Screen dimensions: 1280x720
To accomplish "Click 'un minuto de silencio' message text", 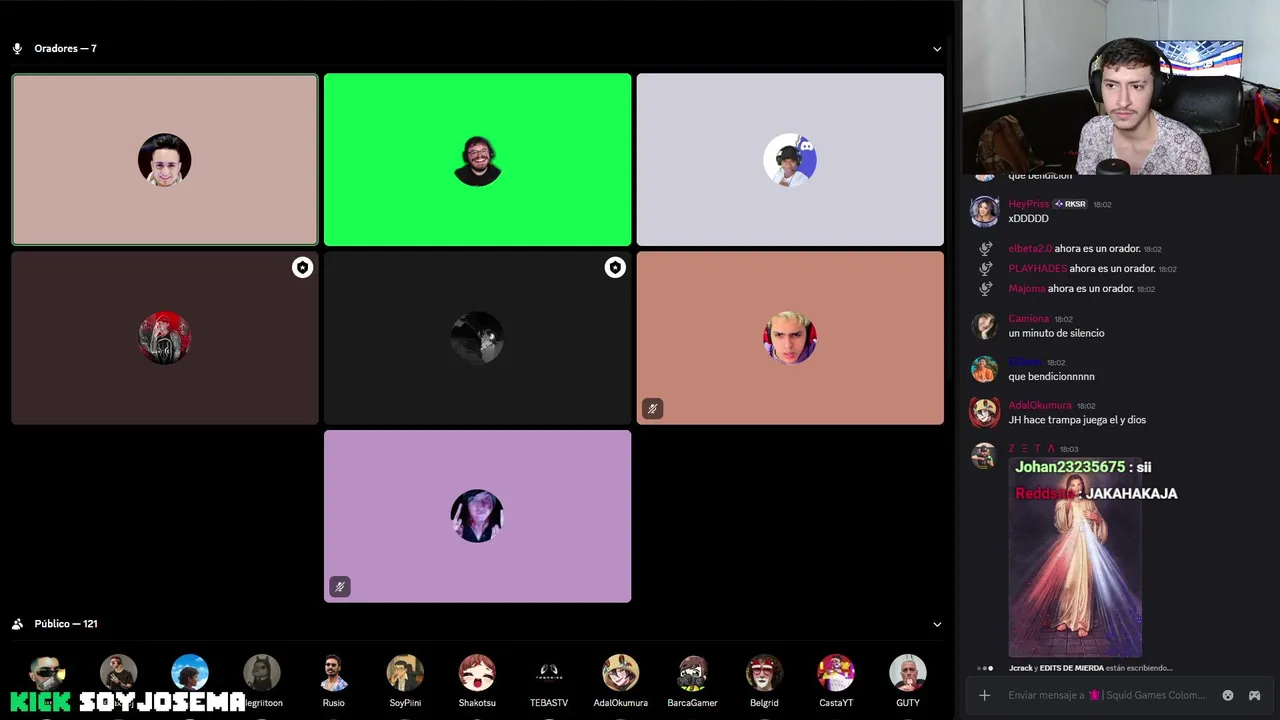I will [1056, 333].
